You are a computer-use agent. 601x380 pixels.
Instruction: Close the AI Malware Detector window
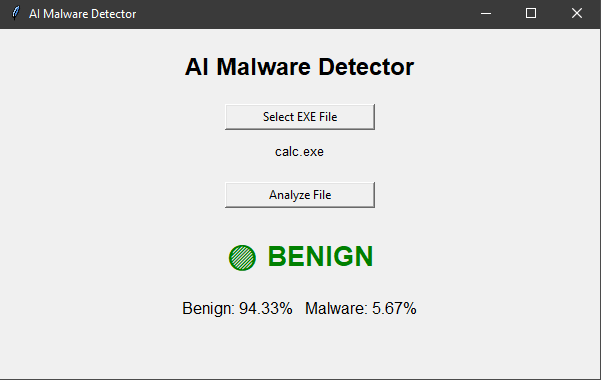[577, 14]
